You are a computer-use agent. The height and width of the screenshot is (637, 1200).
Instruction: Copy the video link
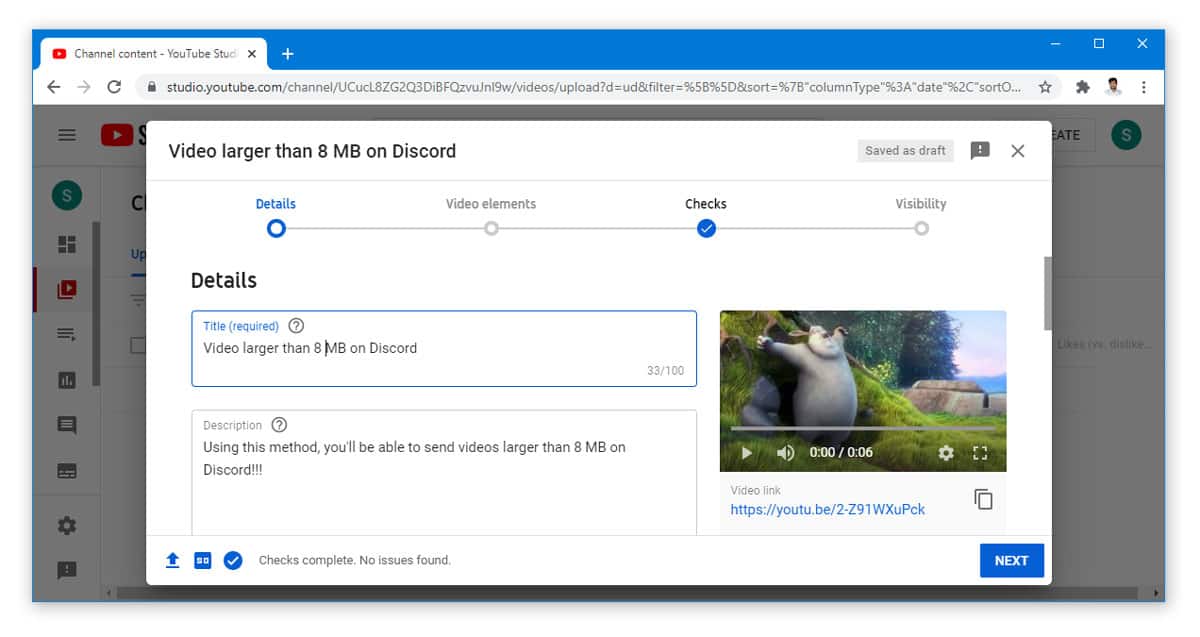984,499
